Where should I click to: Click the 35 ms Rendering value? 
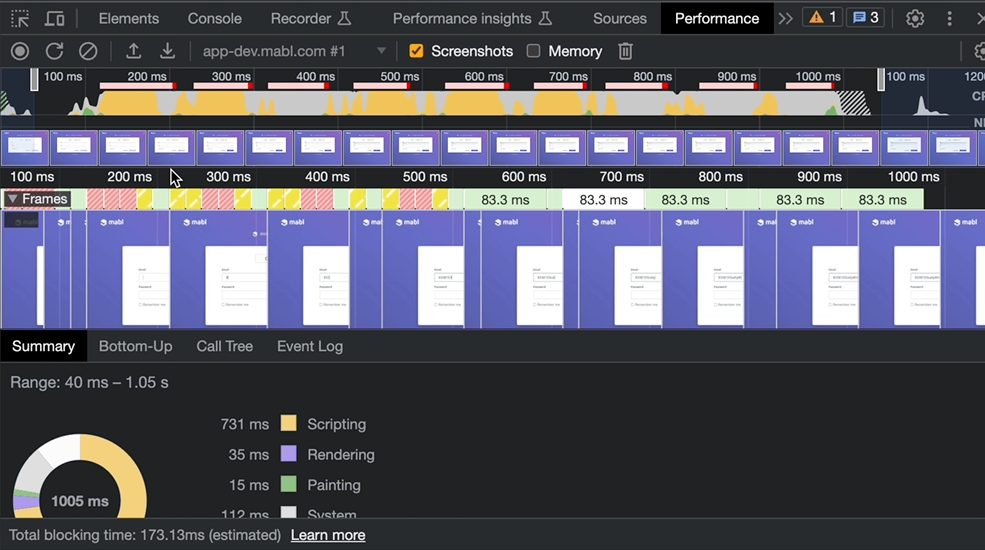point(249,455)
